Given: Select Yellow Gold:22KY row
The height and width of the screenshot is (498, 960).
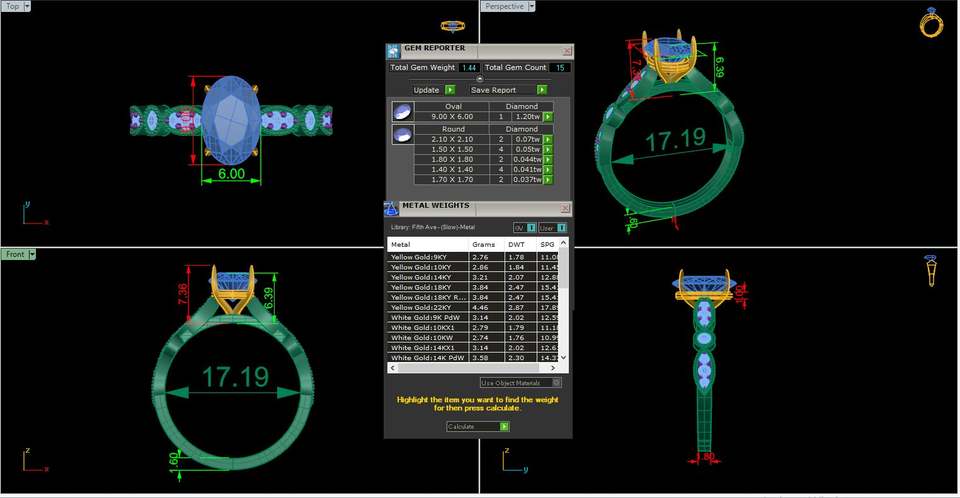Looking at the screenshot, I should 473,307.
